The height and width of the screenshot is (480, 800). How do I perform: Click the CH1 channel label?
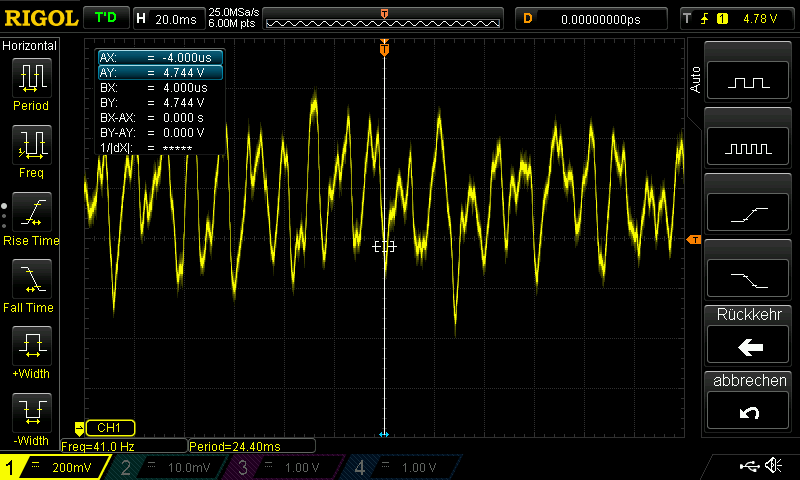coord(109,427)
